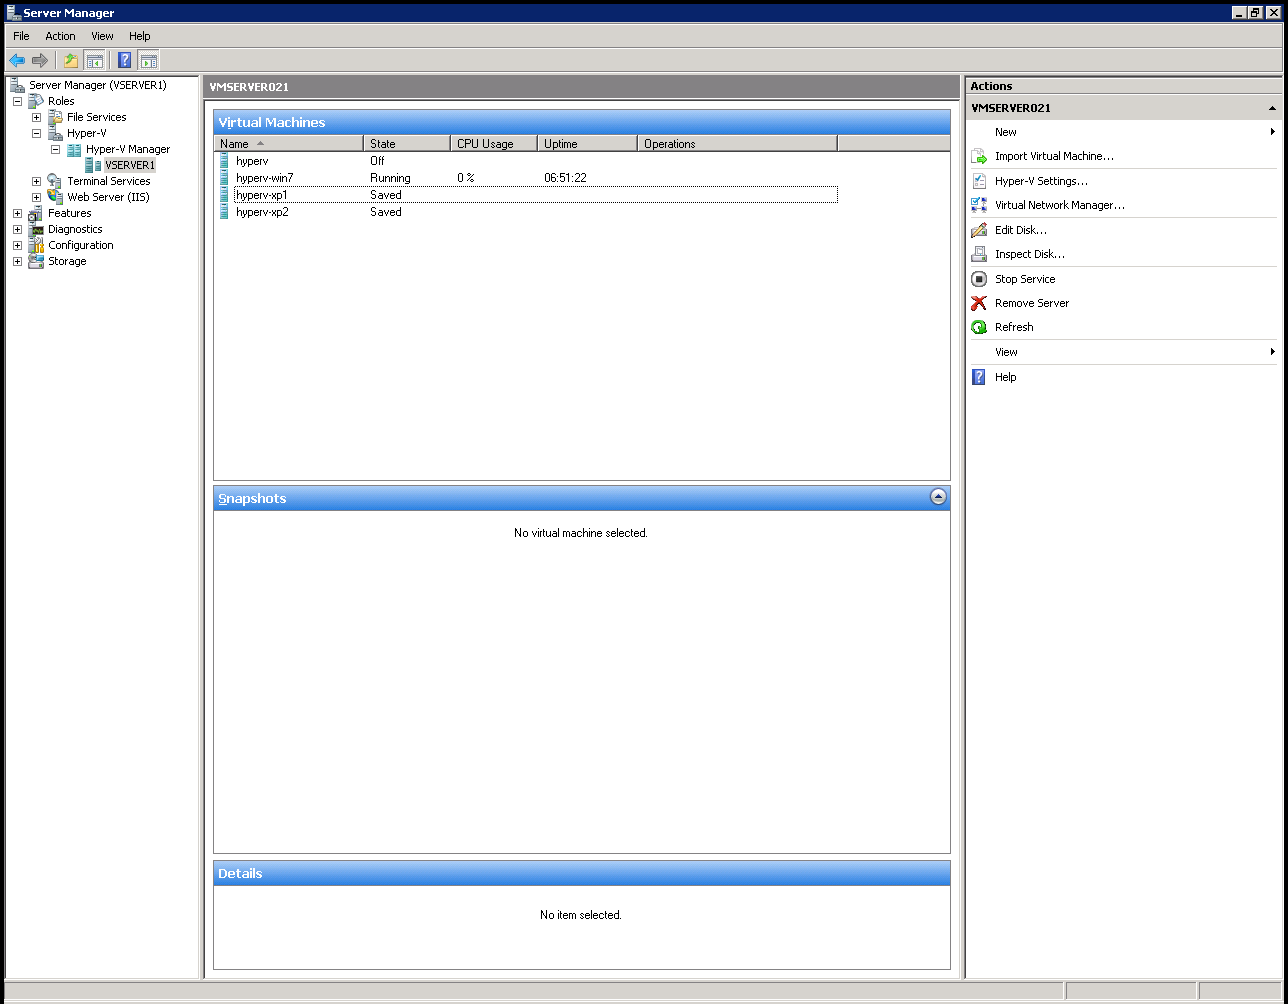Click the Operations column header

click(x=737, y=144)
